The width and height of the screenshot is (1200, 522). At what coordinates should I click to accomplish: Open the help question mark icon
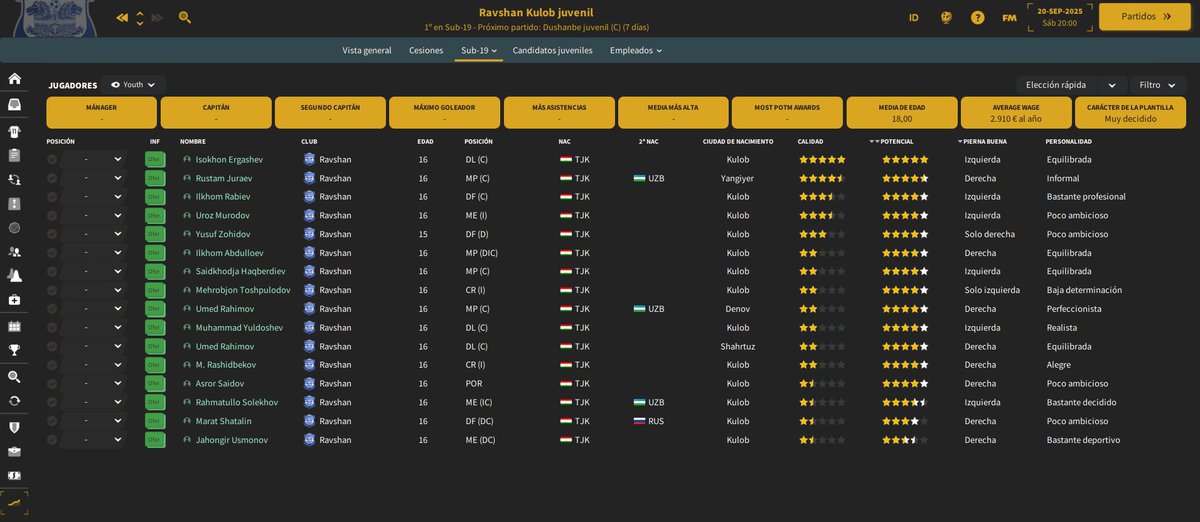[x=978, y=18]
